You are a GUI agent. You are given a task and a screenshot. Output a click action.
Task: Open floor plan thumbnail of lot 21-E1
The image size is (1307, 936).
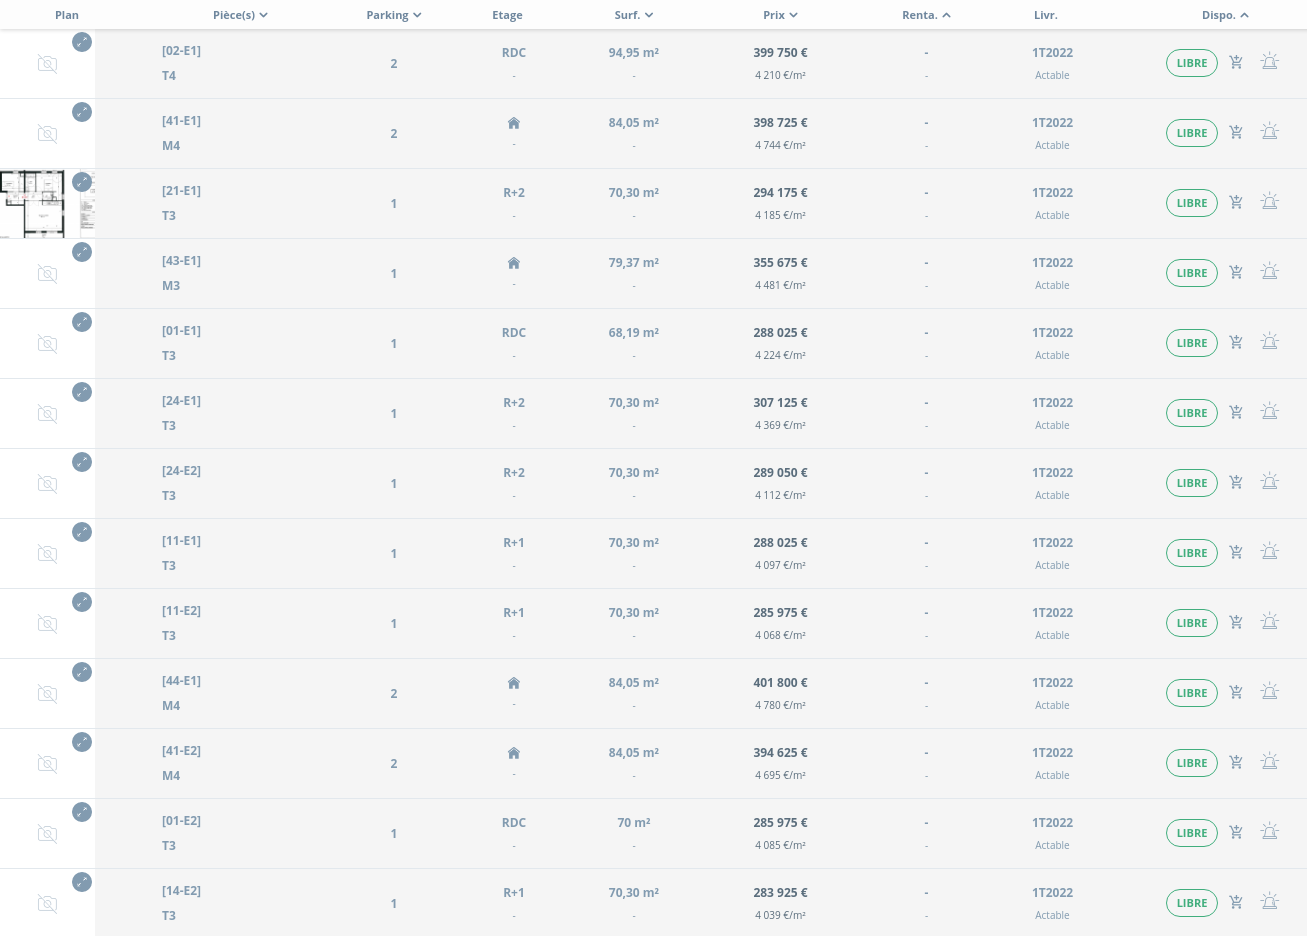click(40, 204)
